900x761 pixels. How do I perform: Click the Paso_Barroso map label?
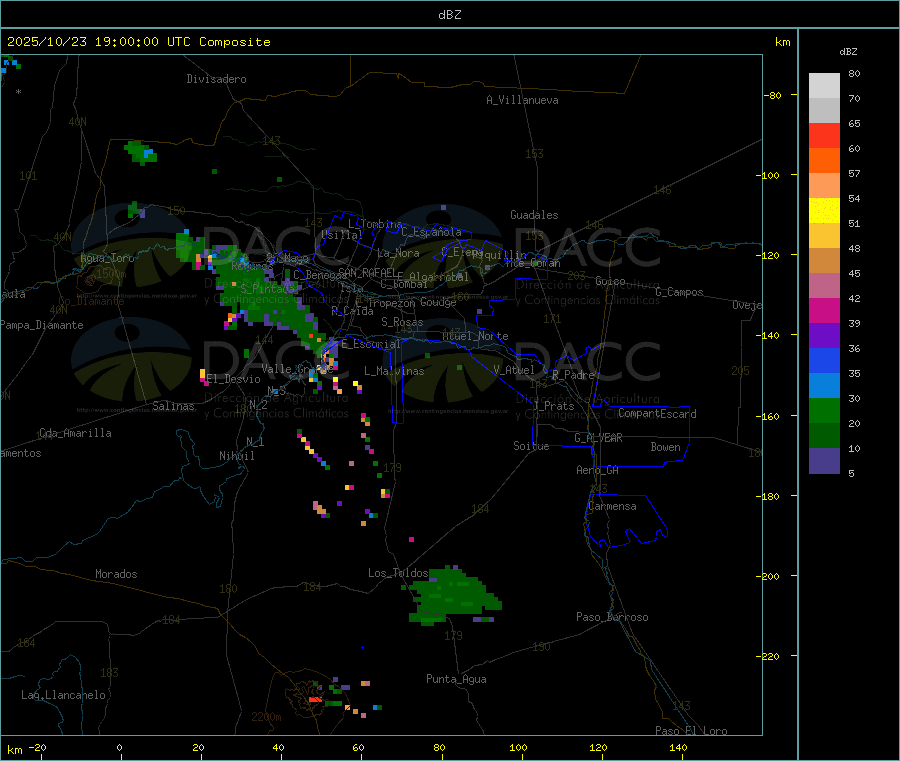tap(612, 617)
